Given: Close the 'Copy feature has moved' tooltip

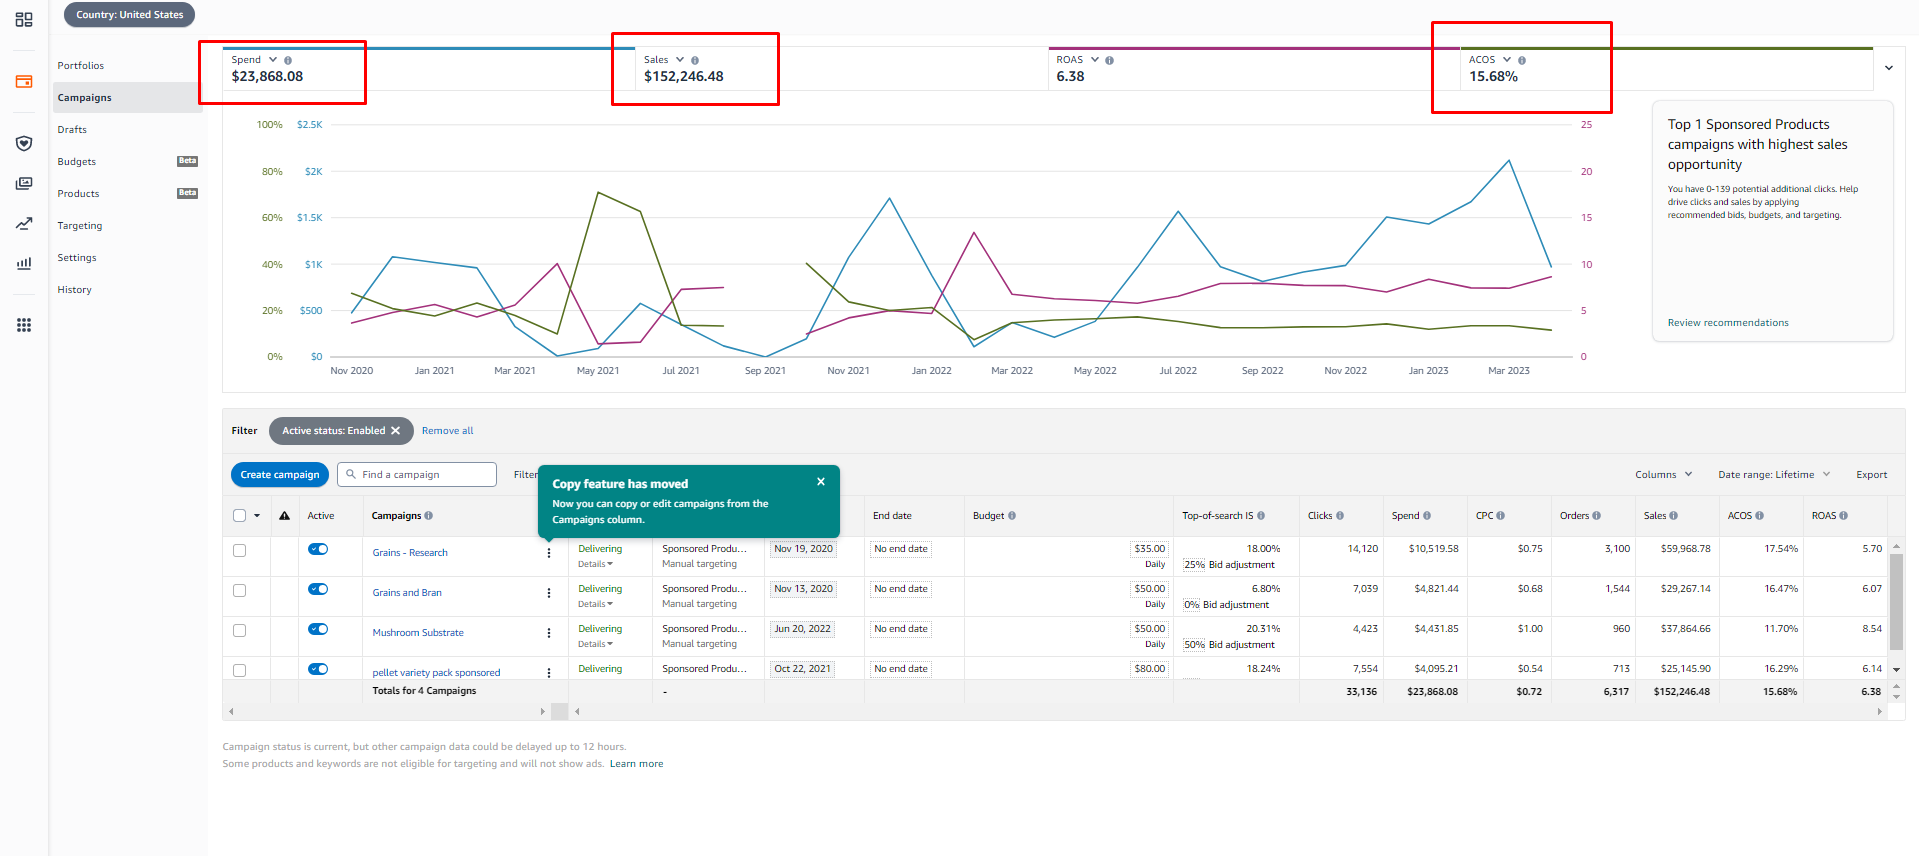Looking at the screenshot, I should [821, 482].
